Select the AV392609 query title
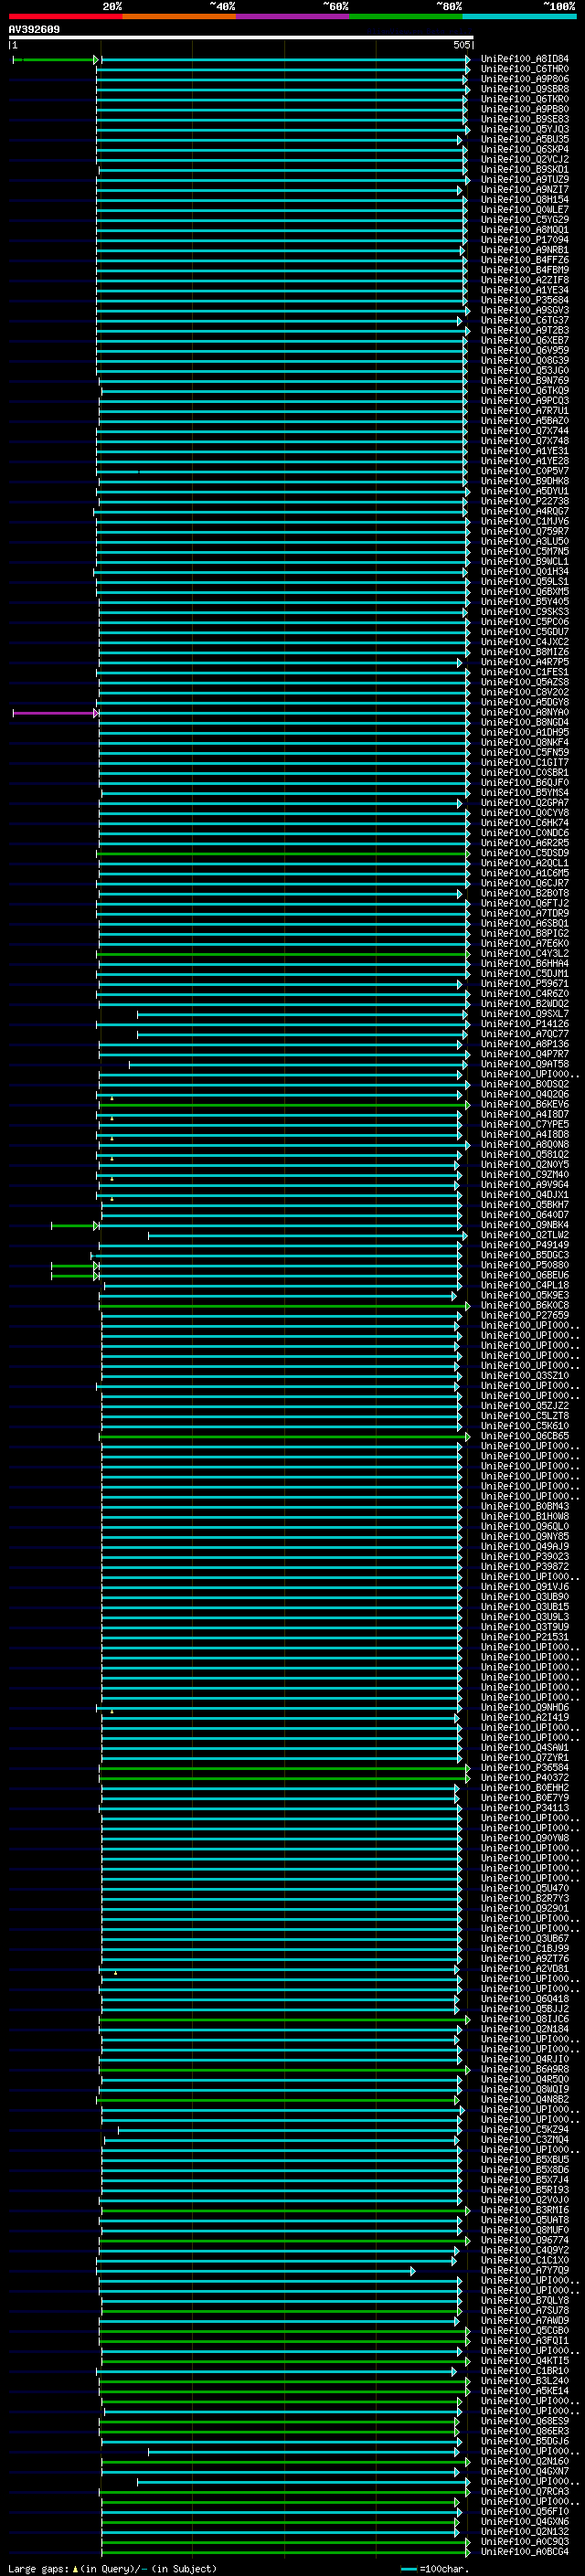The height and width of the screenshot is (2576, 585). click(x=34, y=30)
